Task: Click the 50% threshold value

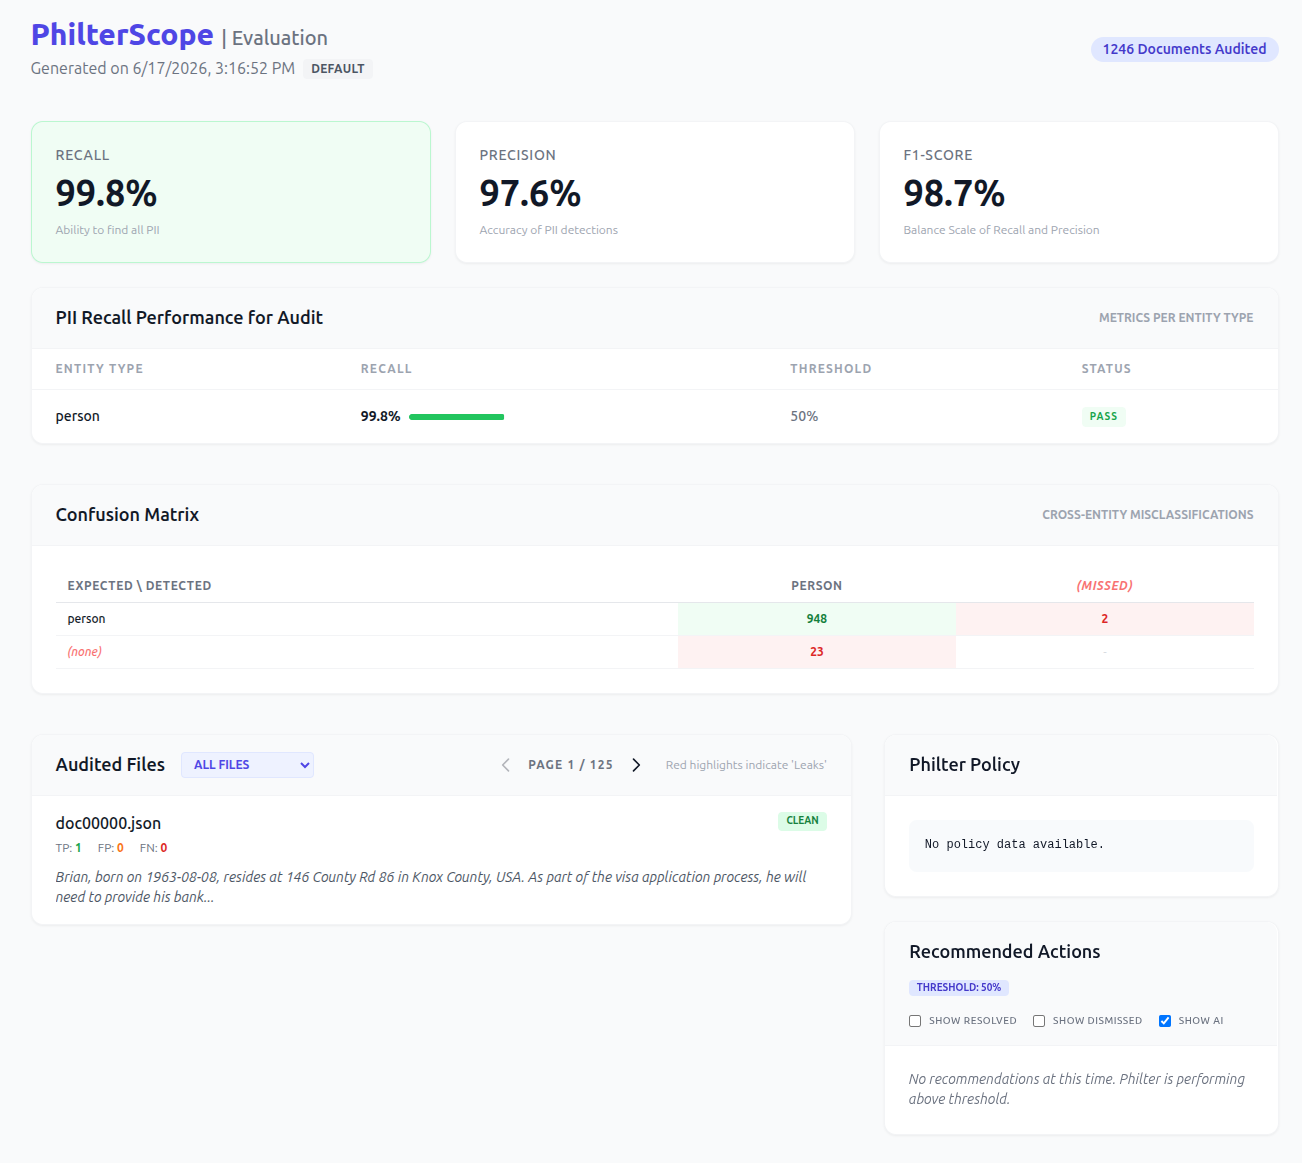Action: coord(804,416)
